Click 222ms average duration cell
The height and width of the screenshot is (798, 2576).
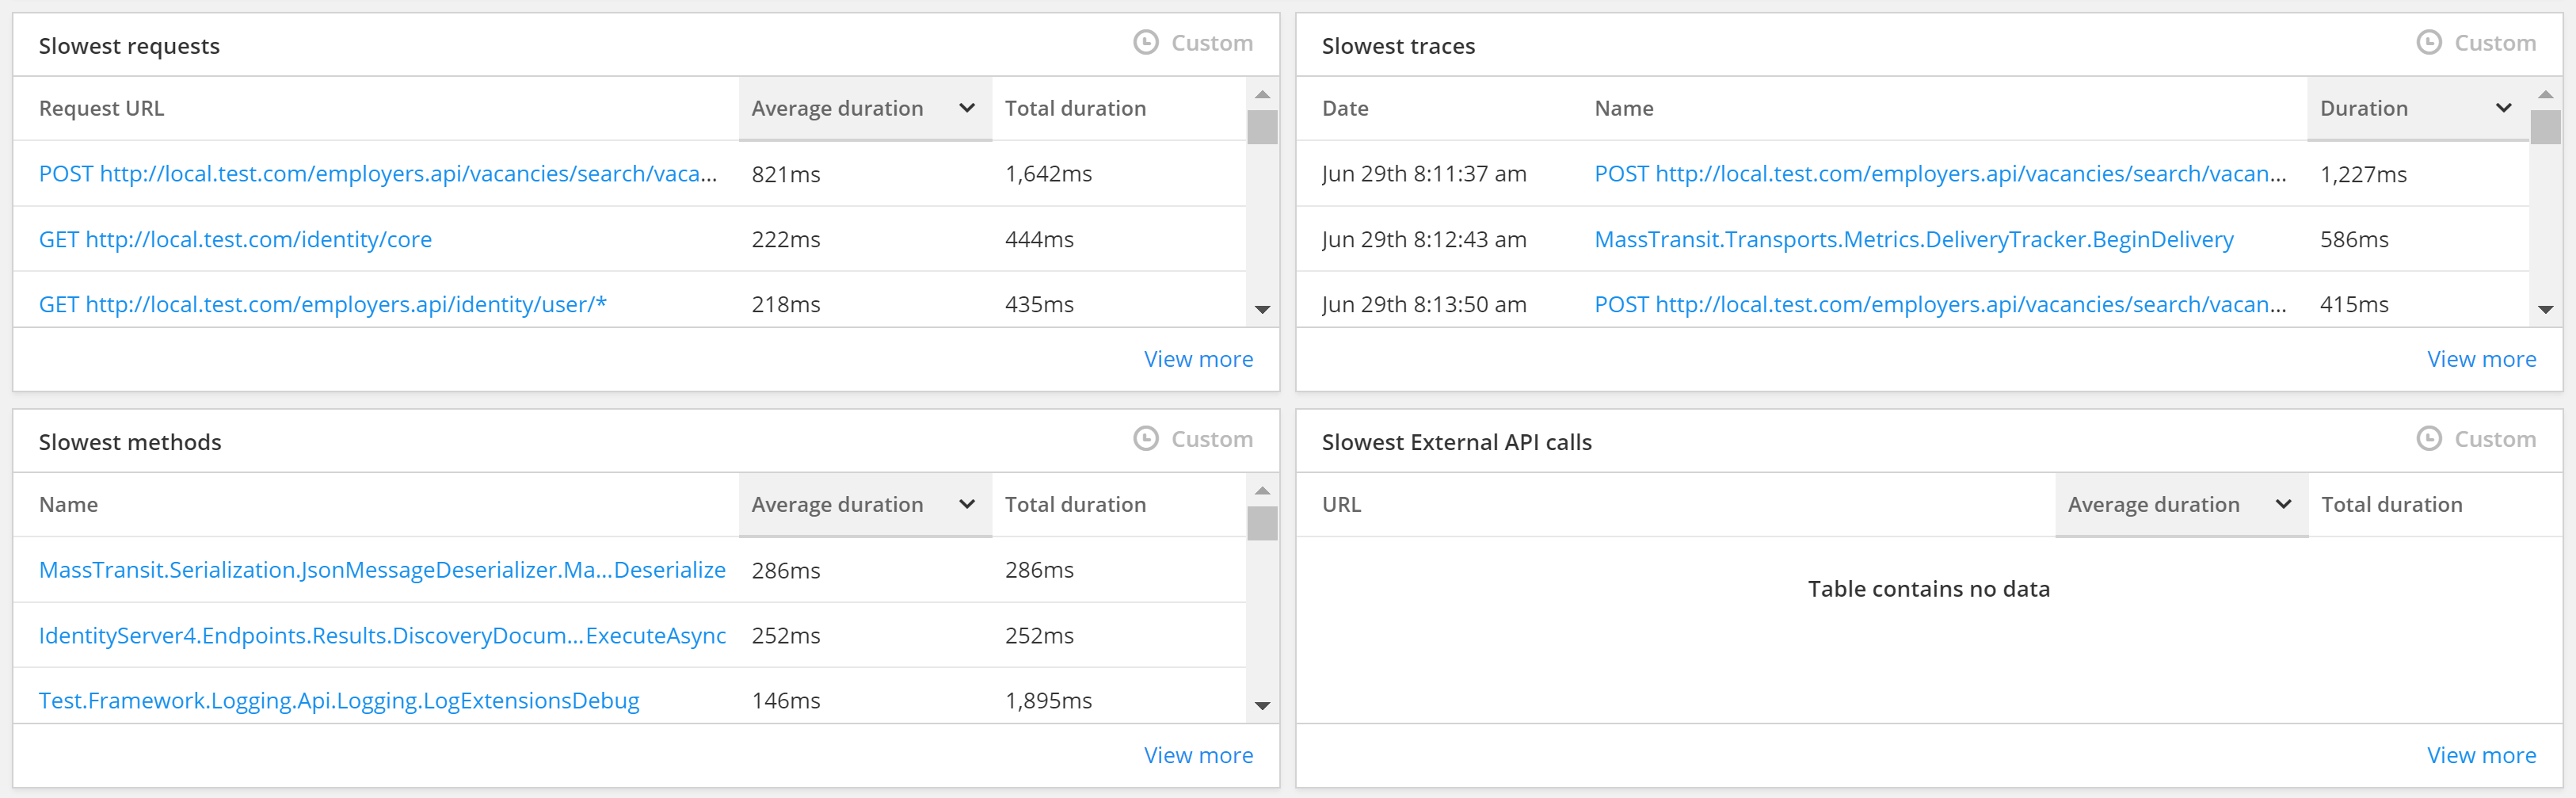click(x=786, y=239)
